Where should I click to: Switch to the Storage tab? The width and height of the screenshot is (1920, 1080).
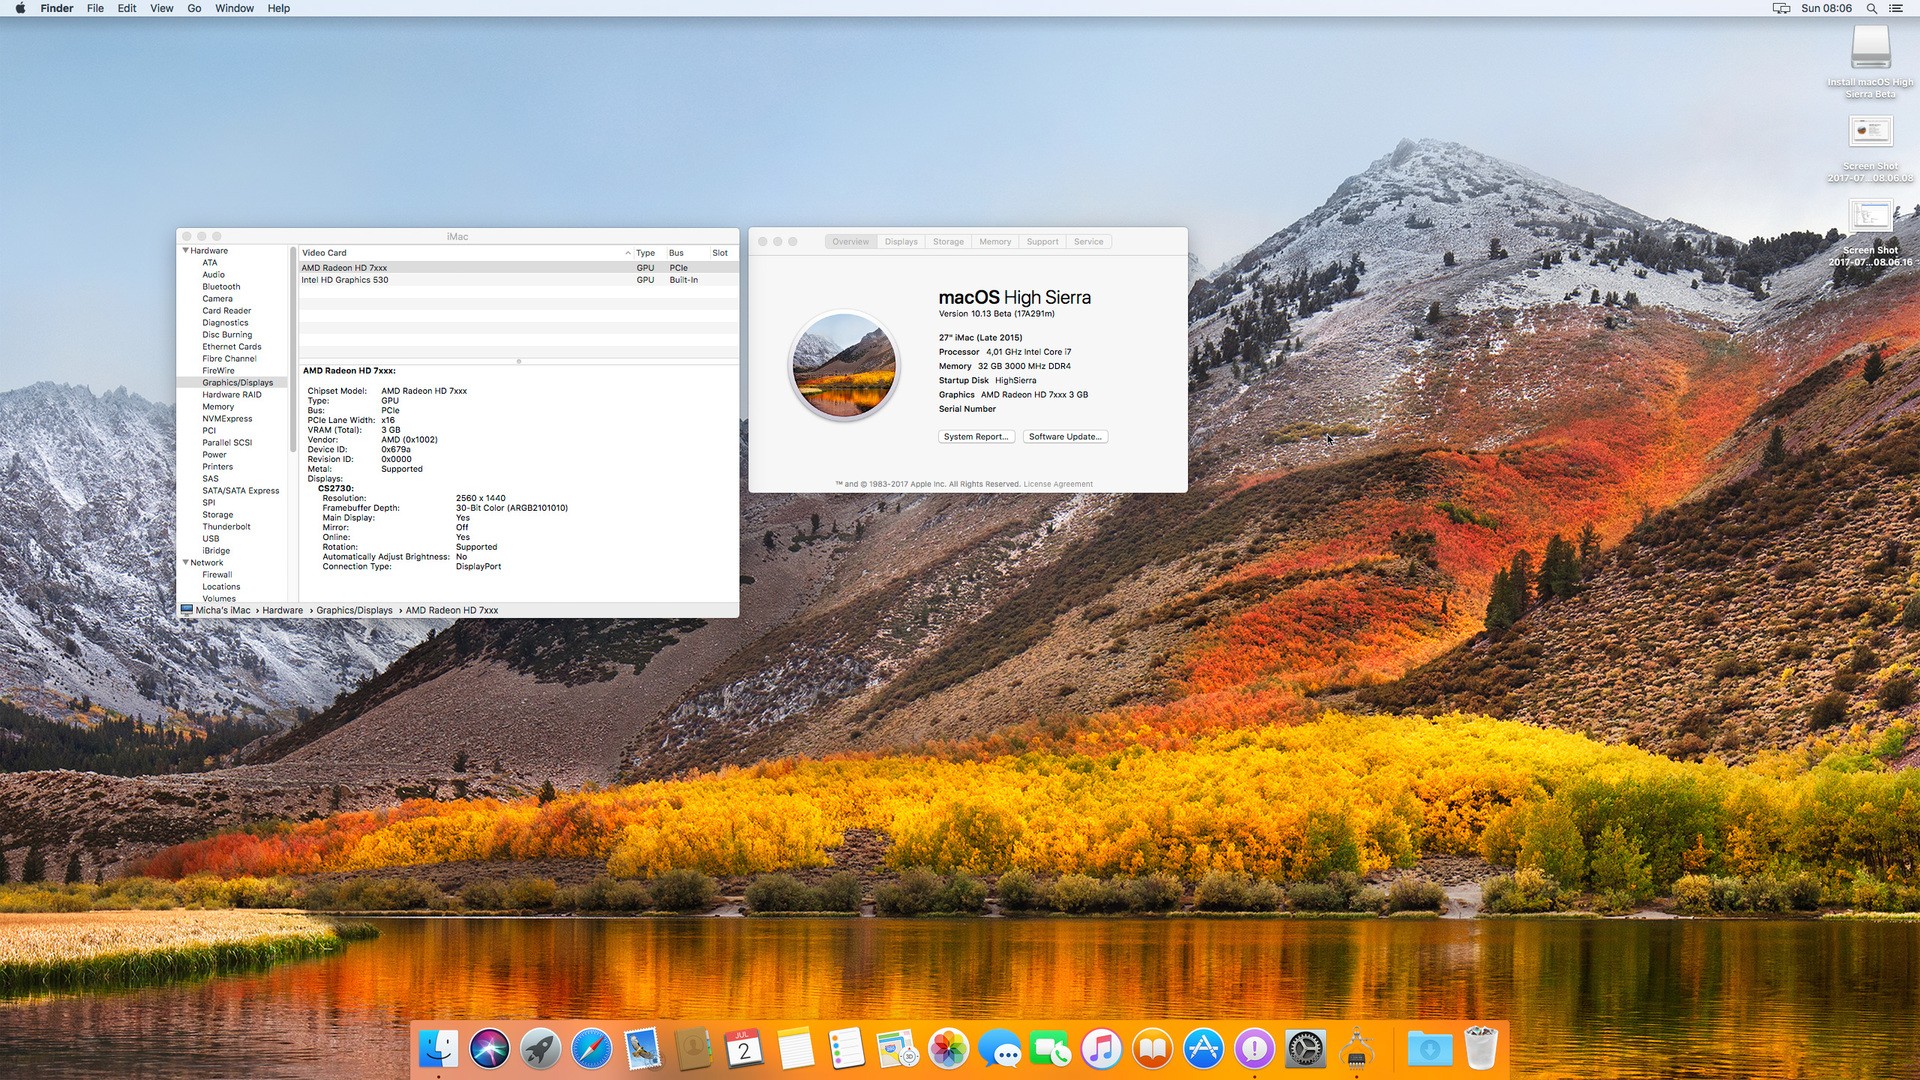(x=948, y=242)
